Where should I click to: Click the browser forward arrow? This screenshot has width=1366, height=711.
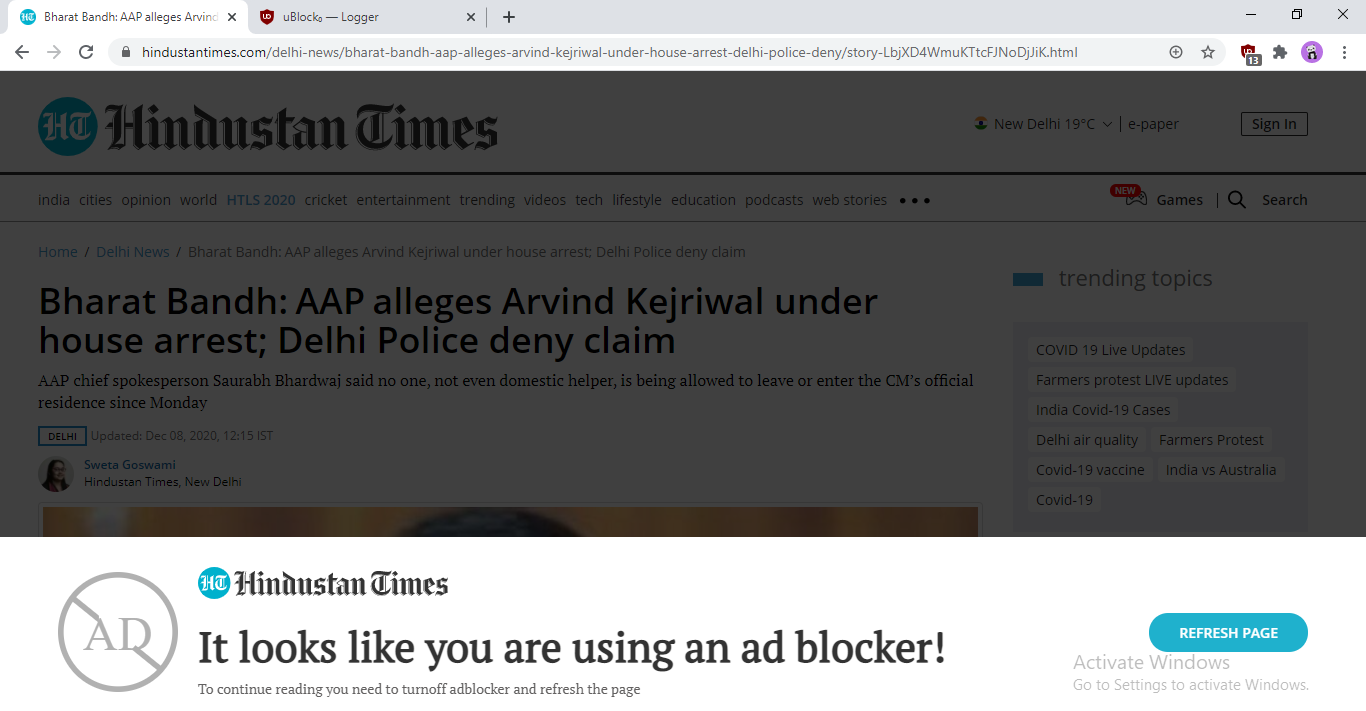(54, 52)
